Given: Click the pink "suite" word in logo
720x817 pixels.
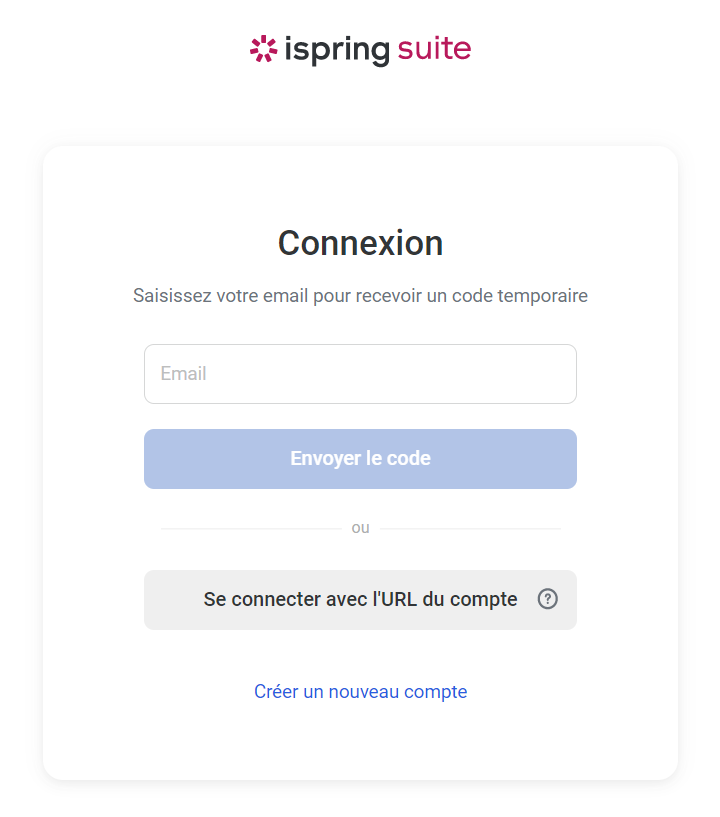Looking at the screenshot, I should 434,49.
